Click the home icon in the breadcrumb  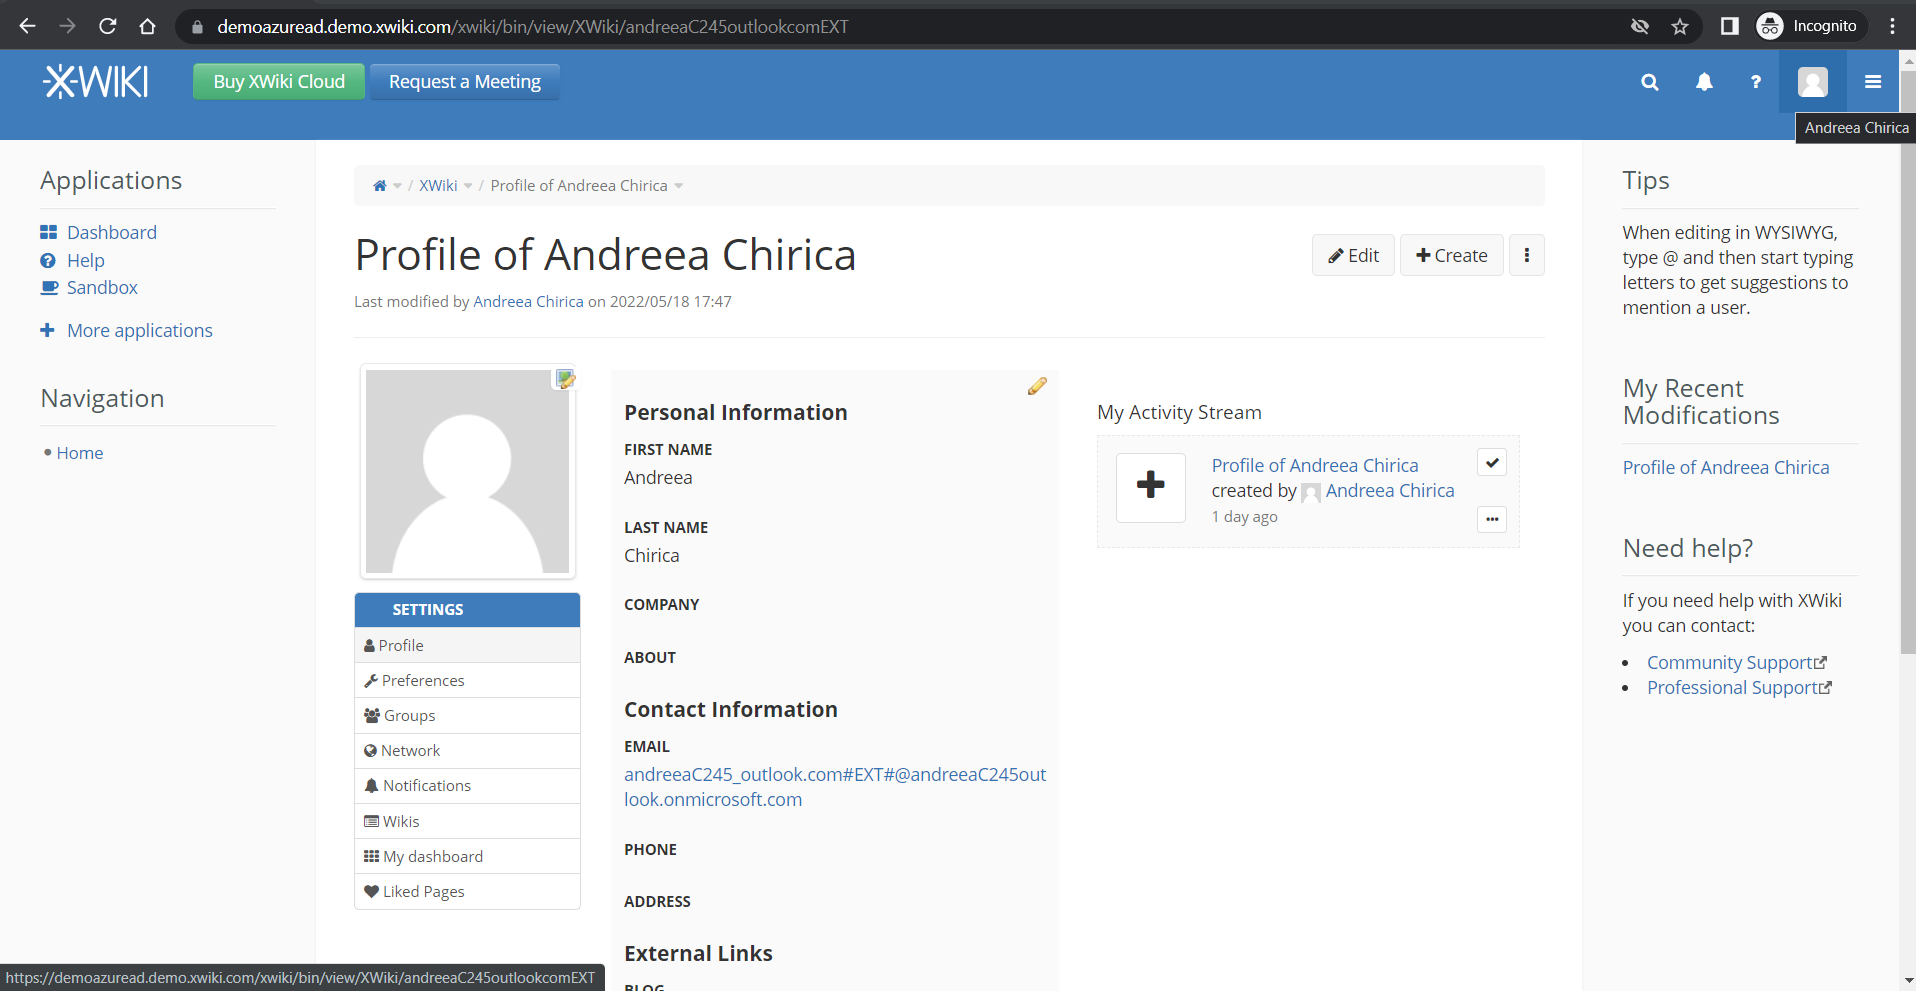pos(380,186)
